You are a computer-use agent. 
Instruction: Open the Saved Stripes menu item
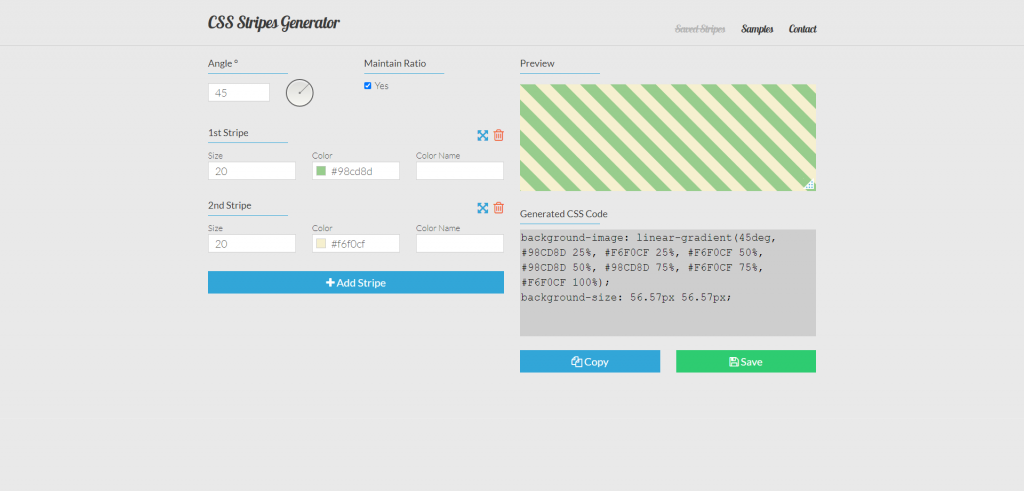click(700, 29)
